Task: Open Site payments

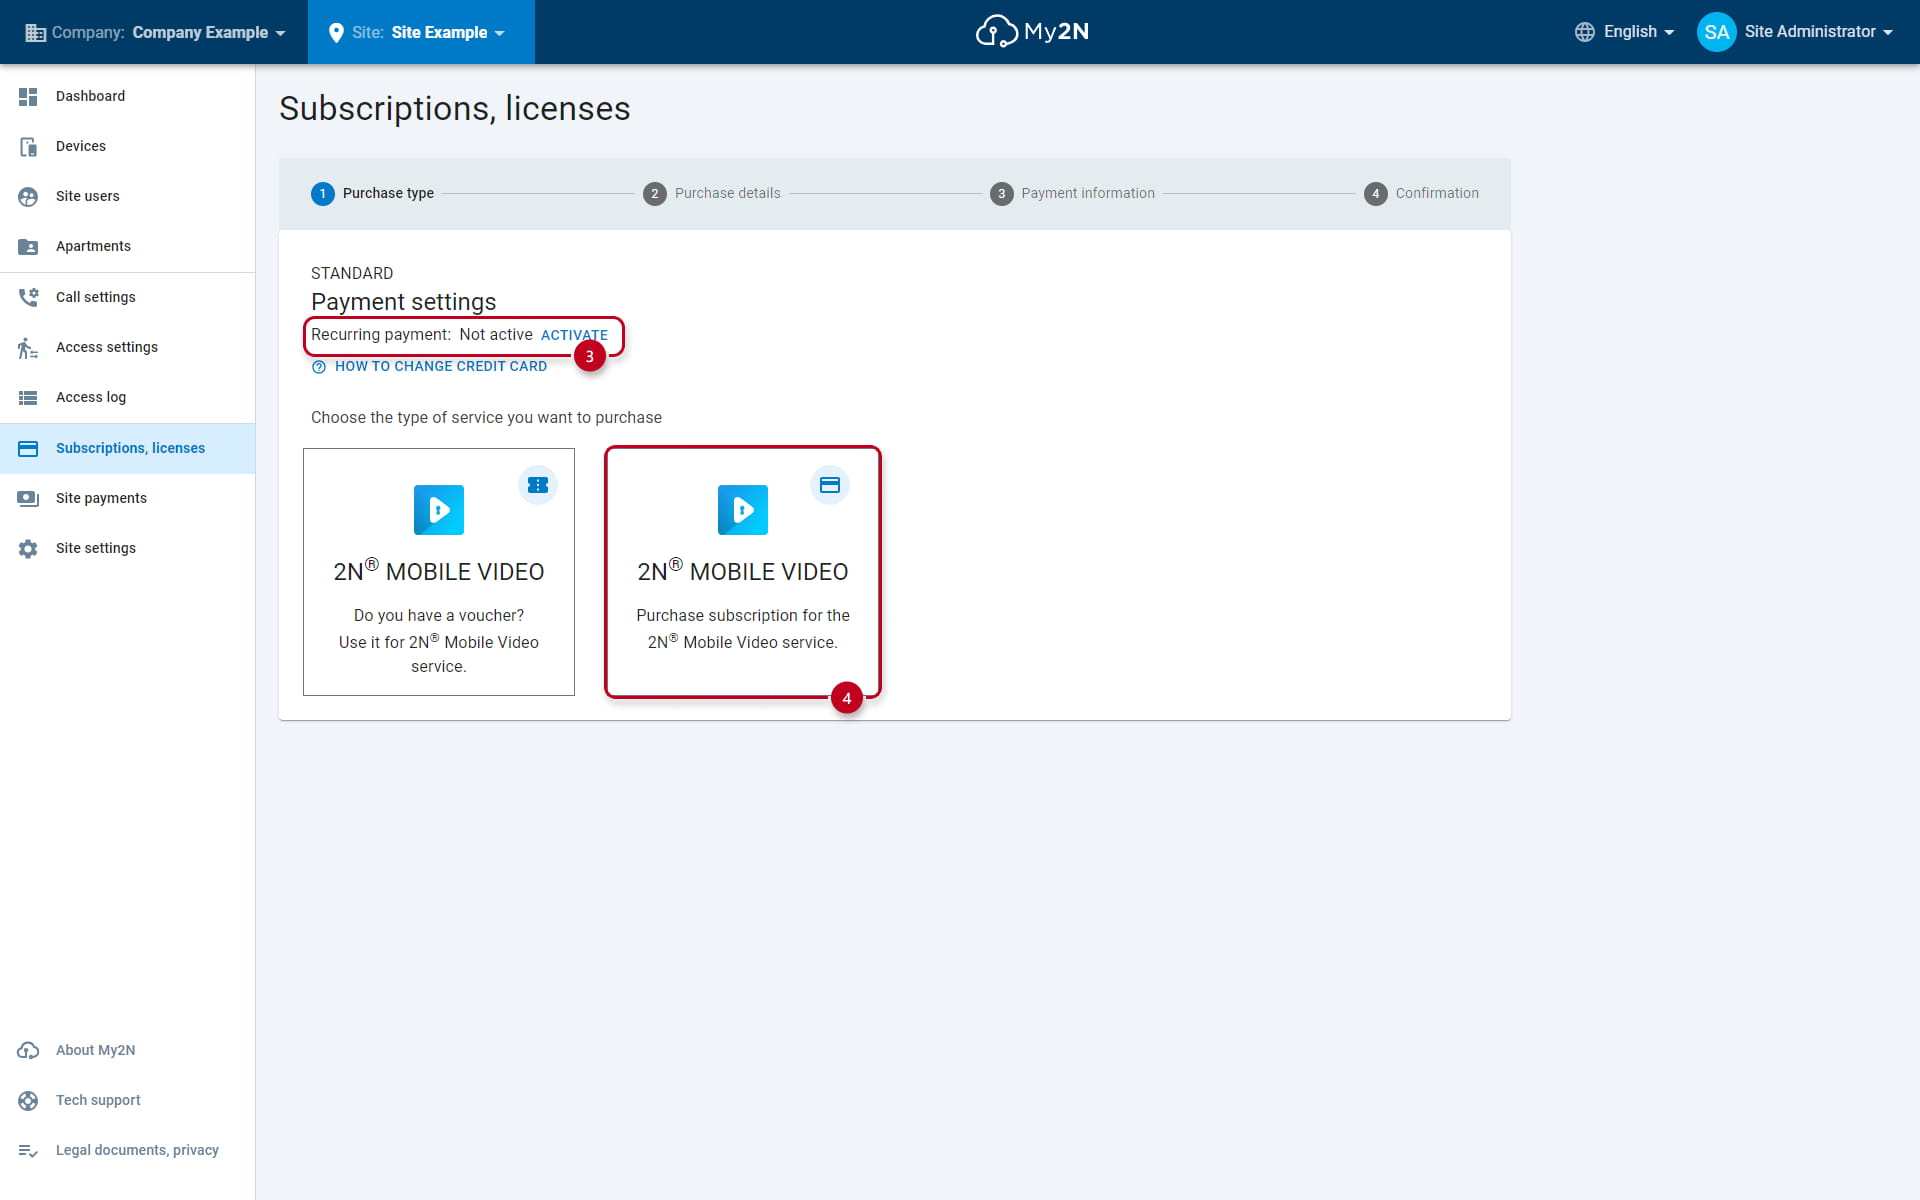Action: tap(128, 498)
